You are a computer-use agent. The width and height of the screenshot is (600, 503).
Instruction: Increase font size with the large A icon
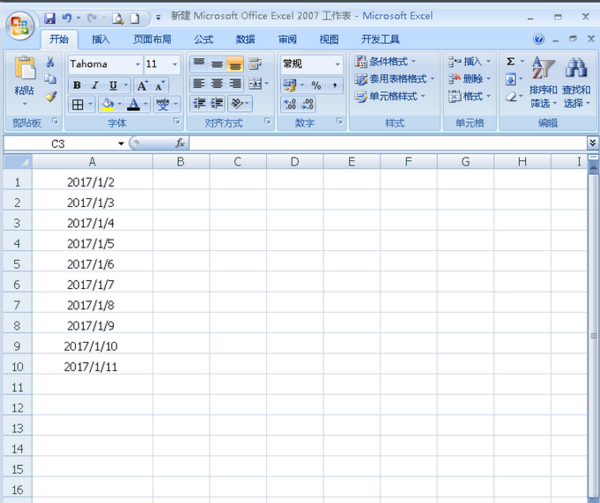(x=142, y=85)
